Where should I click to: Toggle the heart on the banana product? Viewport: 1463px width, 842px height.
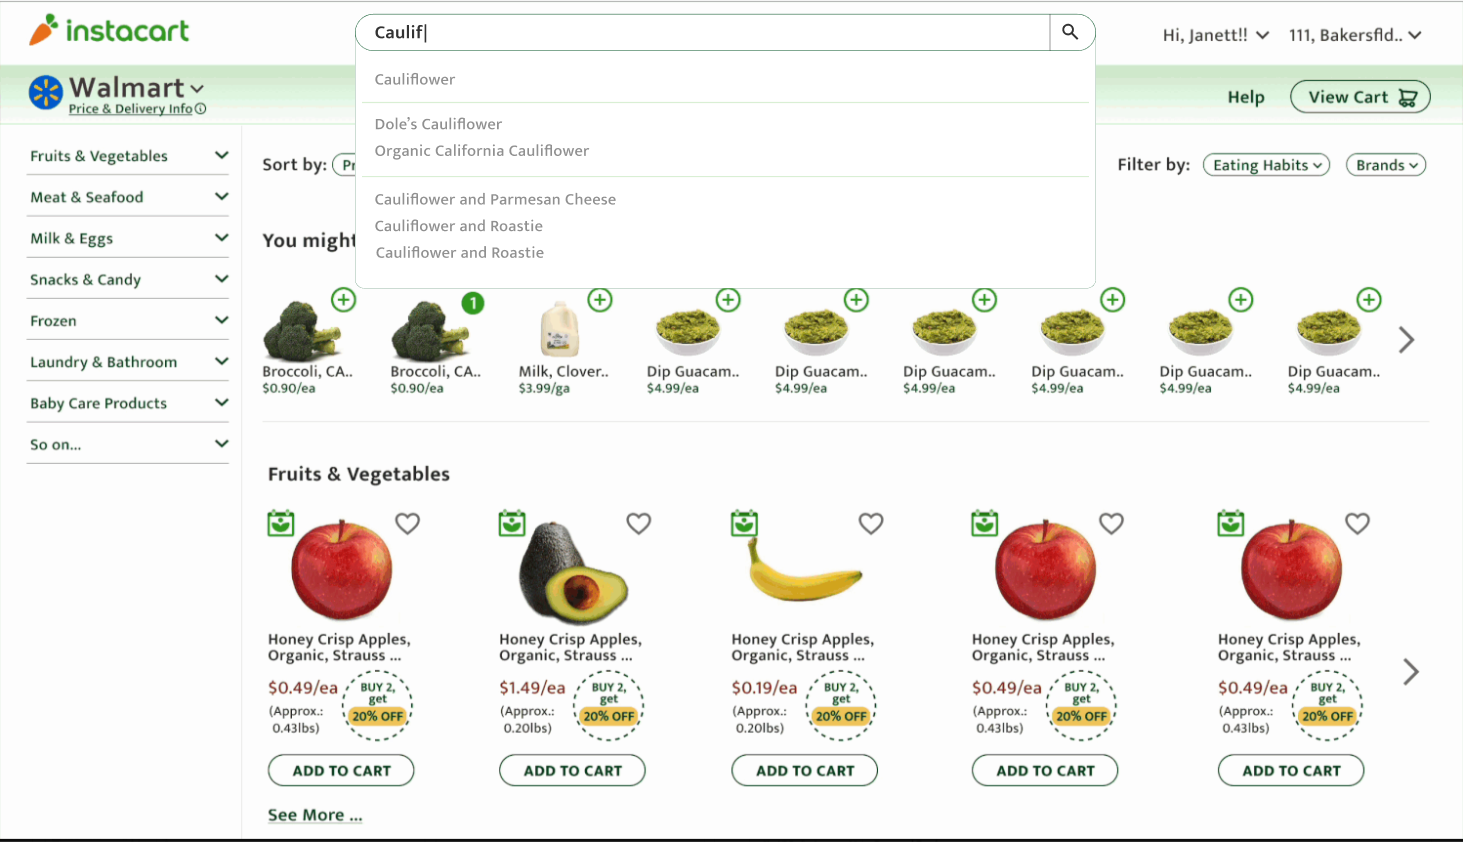coord(871,523)
